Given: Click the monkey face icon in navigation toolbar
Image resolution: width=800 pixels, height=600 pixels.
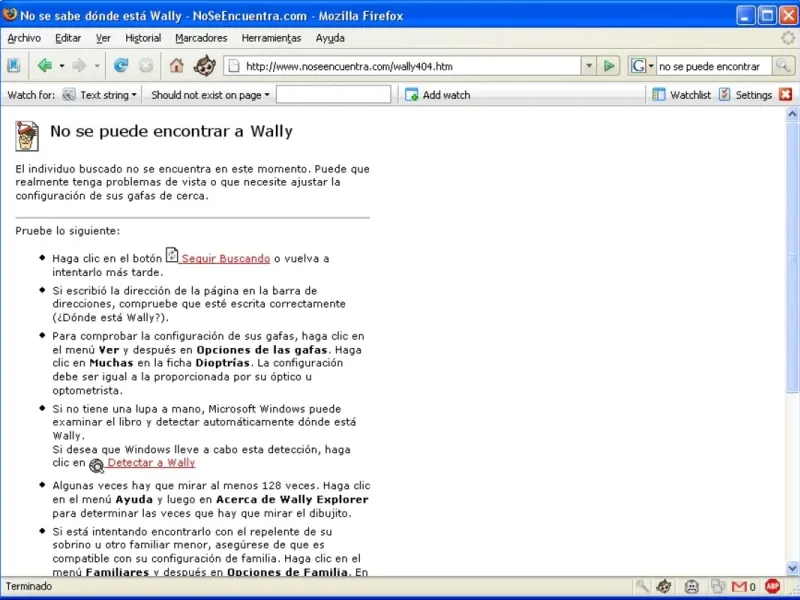Looking at the screenshot, I should click(205, 66).
